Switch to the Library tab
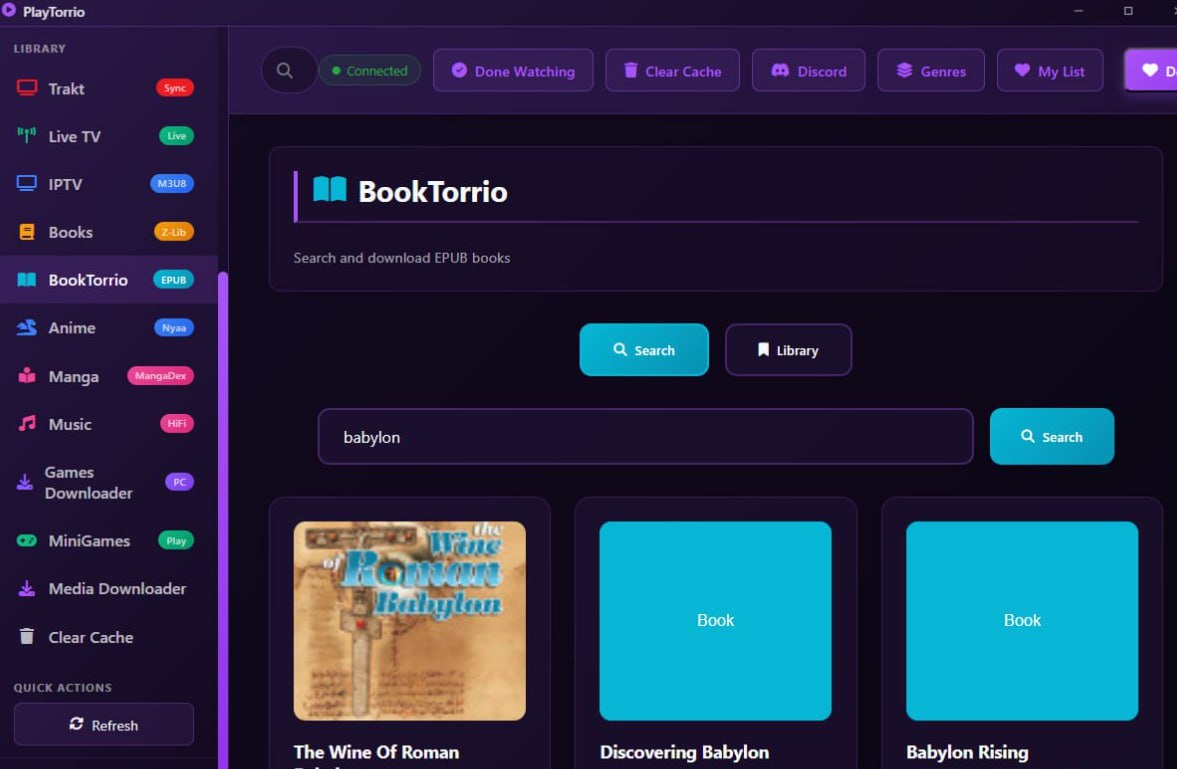 (x=788, y=350)
